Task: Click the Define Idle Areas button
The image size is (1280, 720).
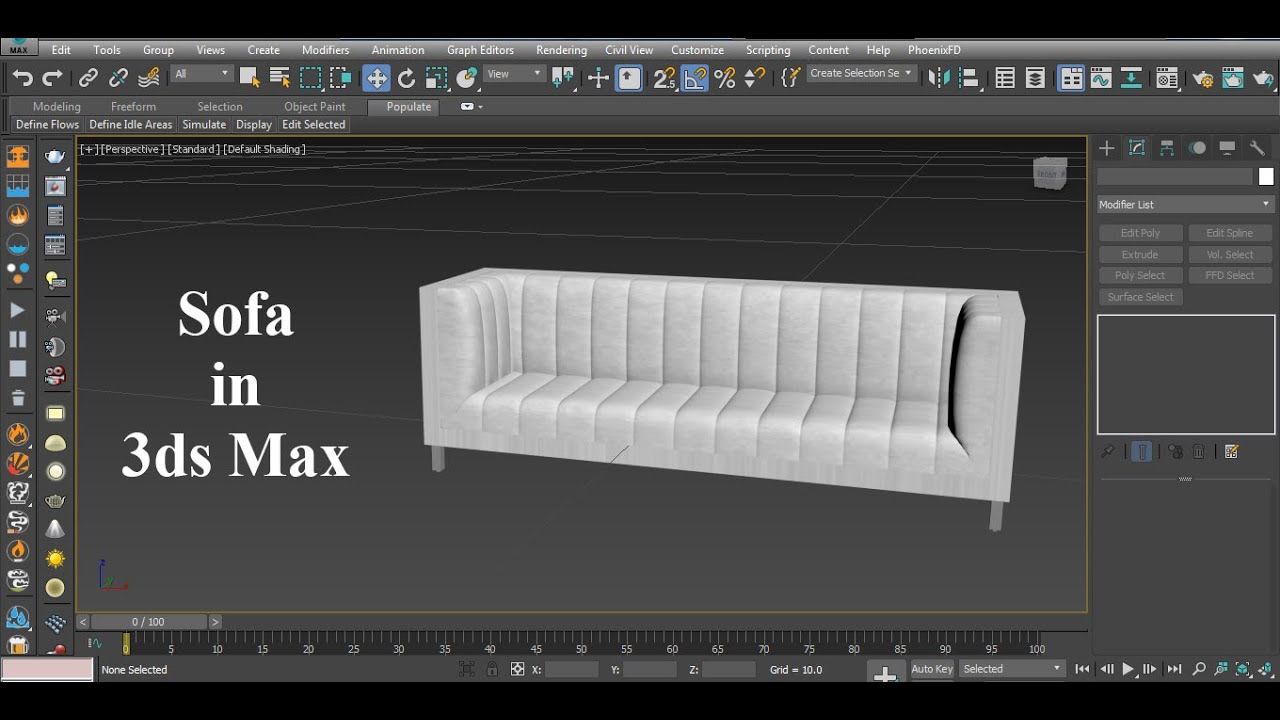Action: click(x=131, y=125)
